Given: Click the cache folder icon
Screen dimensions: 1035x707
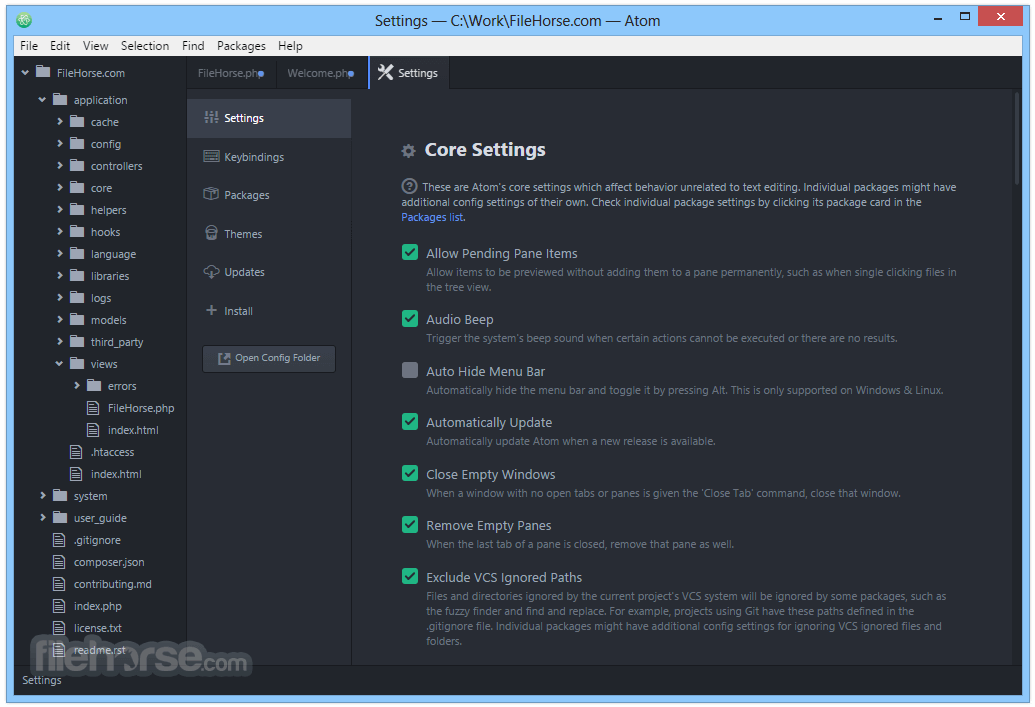Looking at the screenshot, I should [x=77, y=121].
